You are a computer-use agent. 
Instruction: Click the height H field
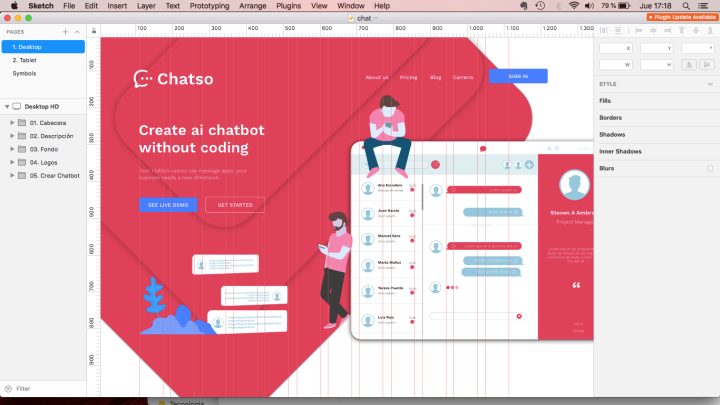[x=657, y=65]
